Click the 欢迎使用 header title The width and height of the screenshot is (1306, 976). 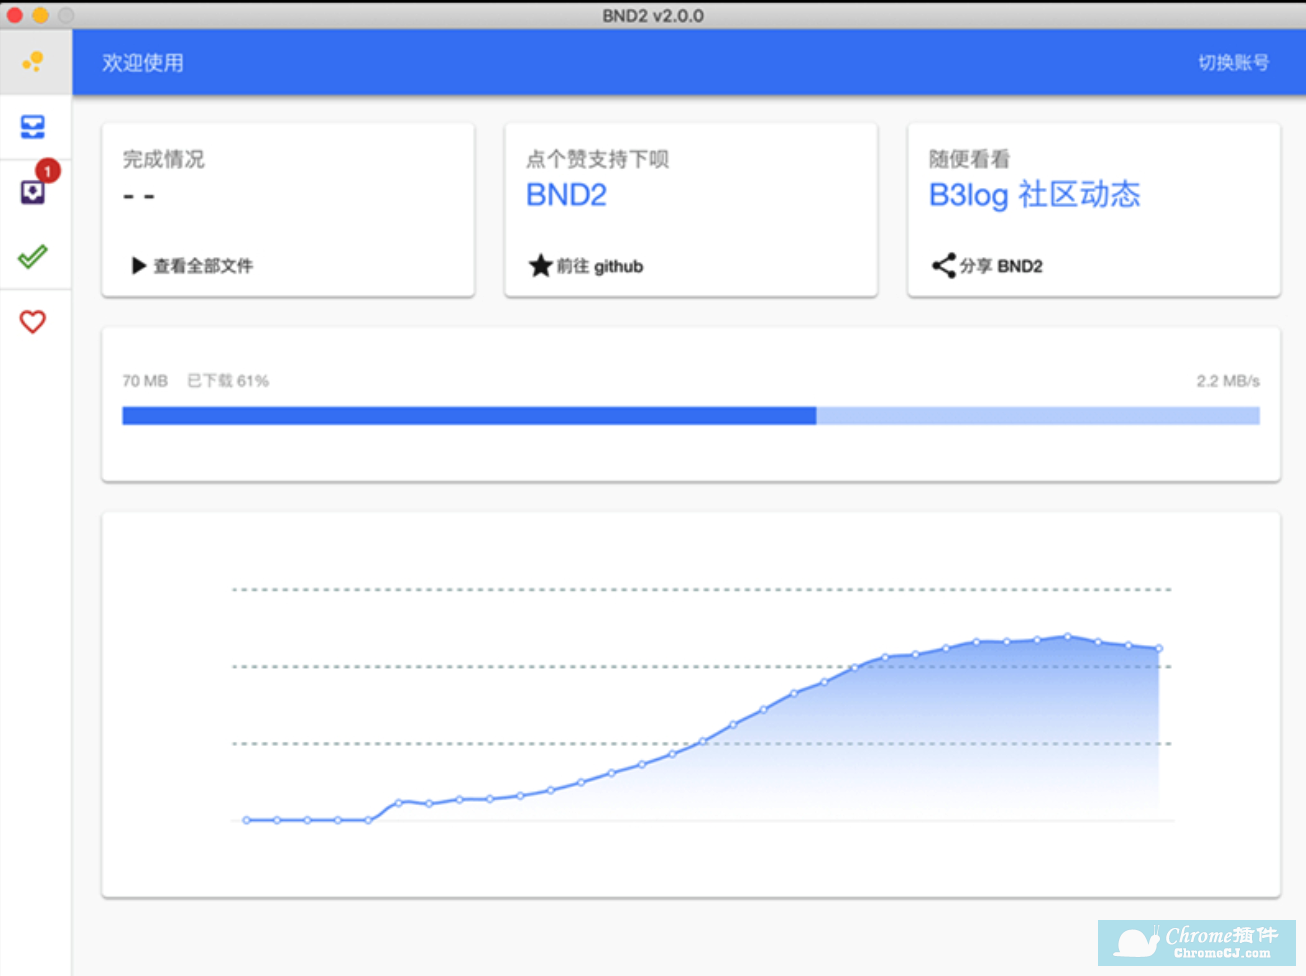pyautogui.click(x=143, y=63)
